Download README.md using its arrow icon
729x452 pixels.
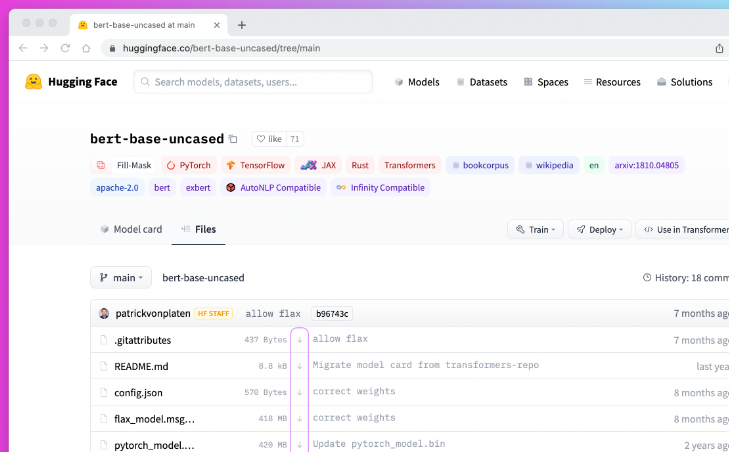click(300, 366)
